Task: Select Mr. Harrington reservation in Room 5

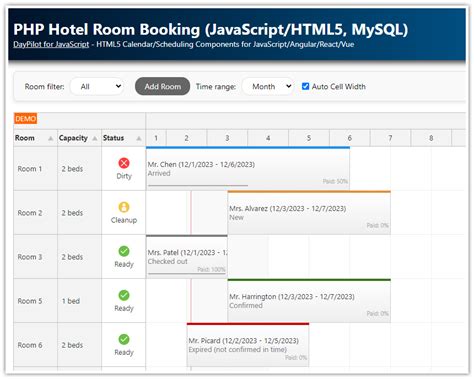Action: [x=309, y=301]
